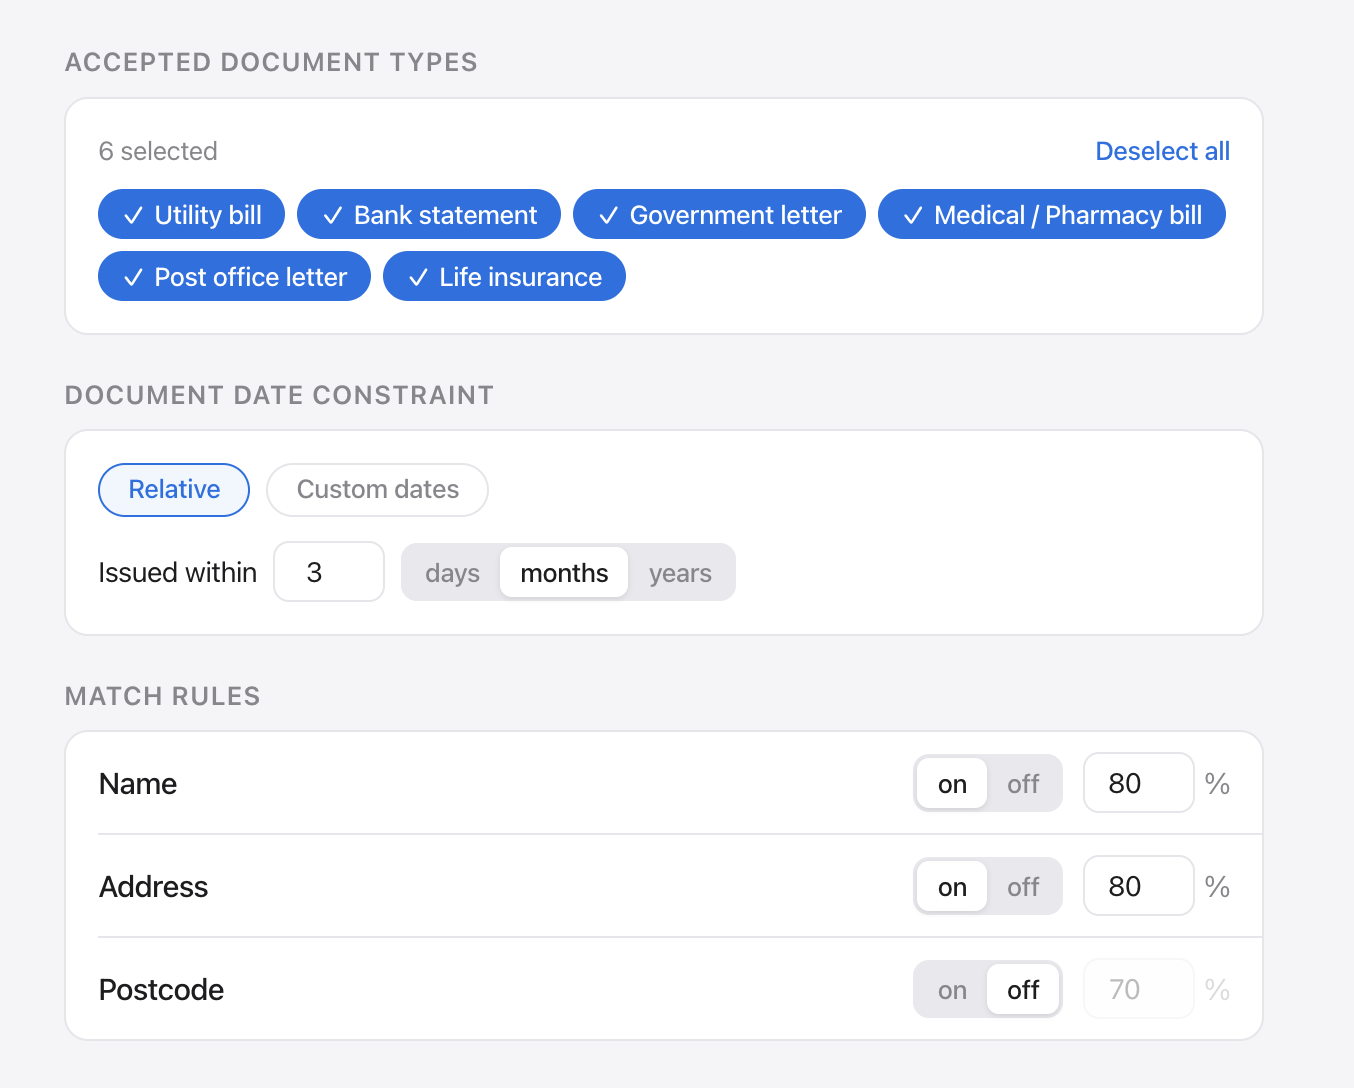
Task: Deselect the Life insurance document type
Action: pos(504,276)
